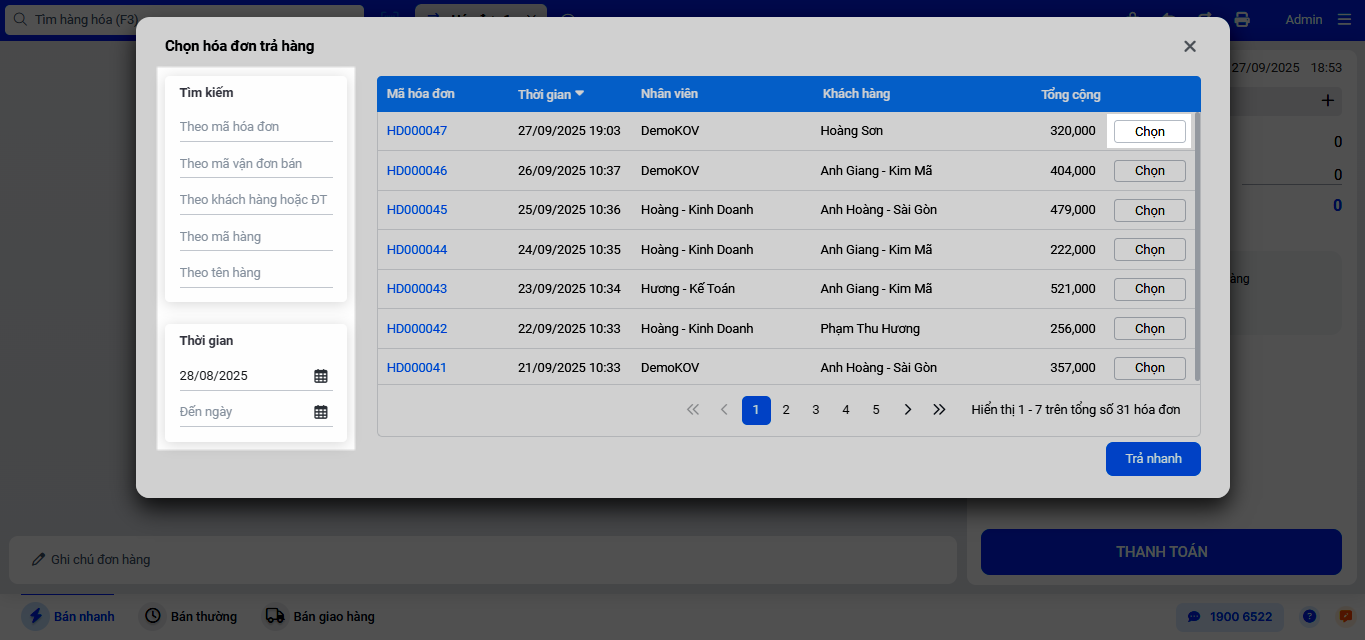
Task: Click the Tổng cộng column header
Action: 1071,94
